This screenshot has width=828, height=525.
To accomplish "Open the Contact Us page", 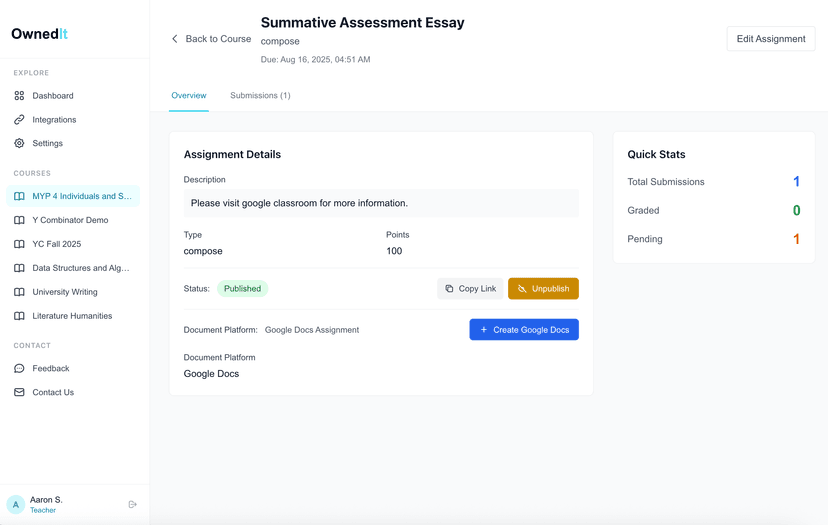I will click(73, 392).
